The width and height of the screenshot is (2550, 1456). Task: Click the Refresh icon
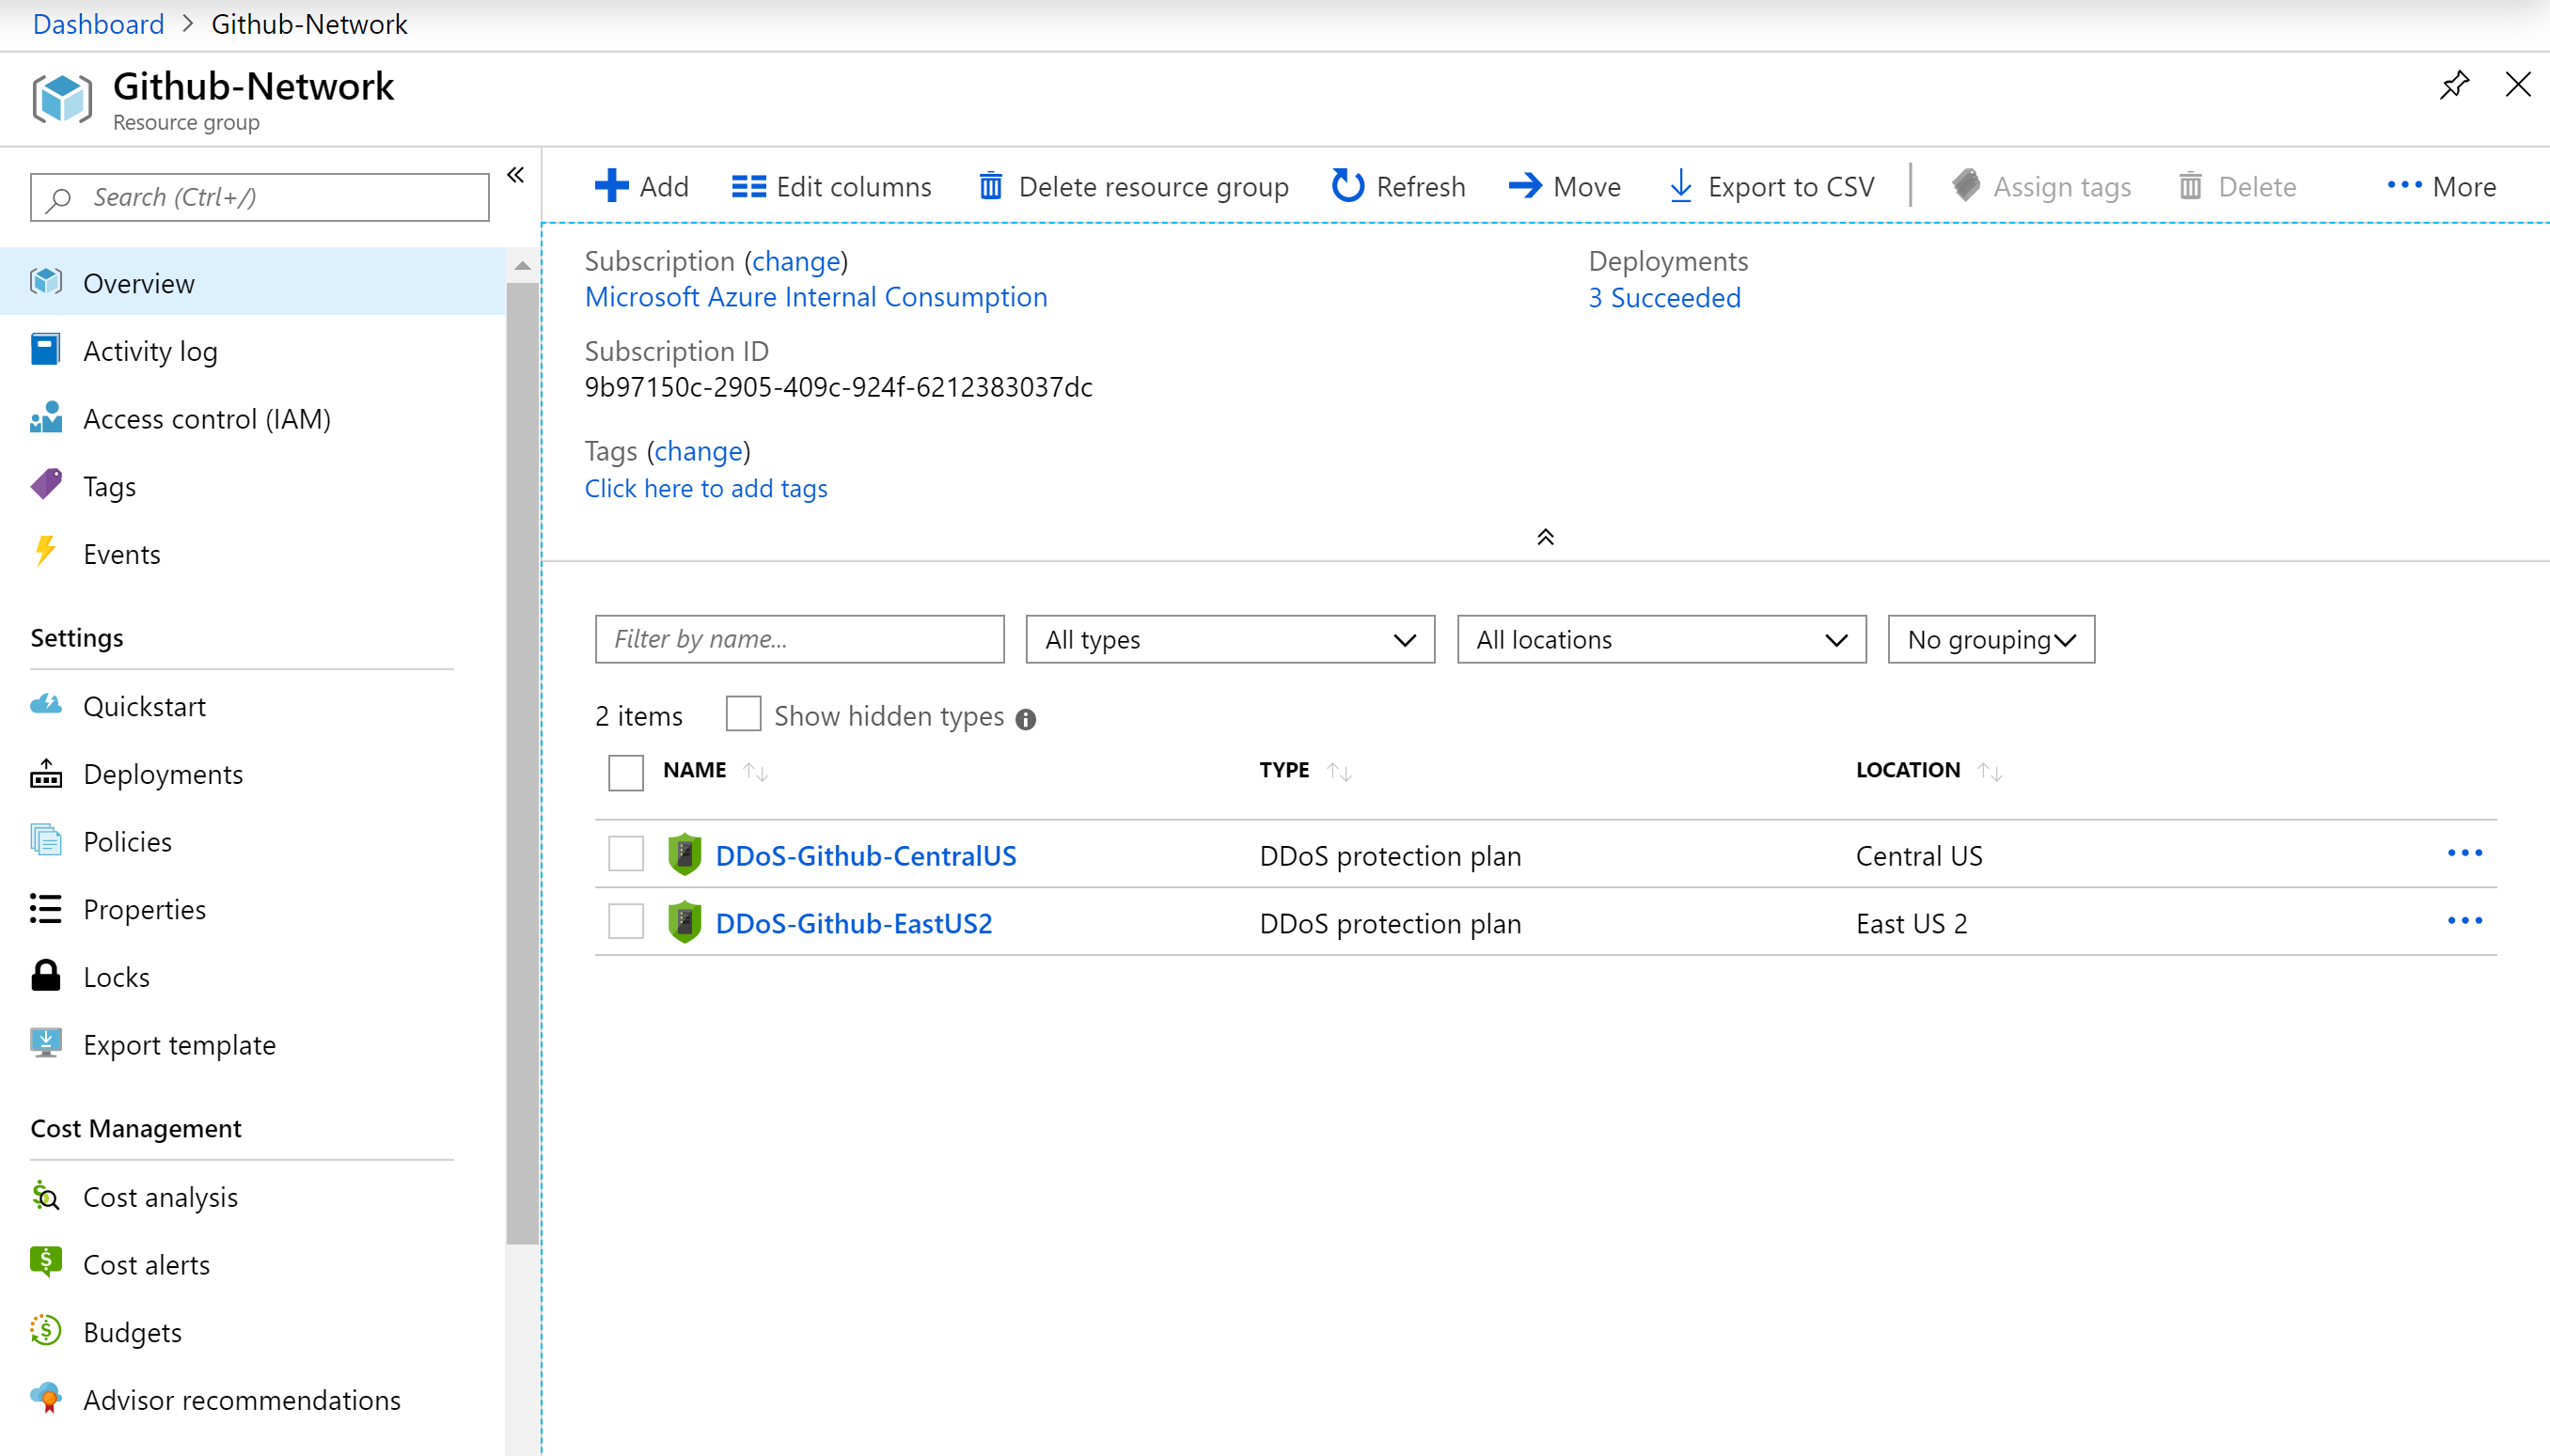click(1347, 186)
